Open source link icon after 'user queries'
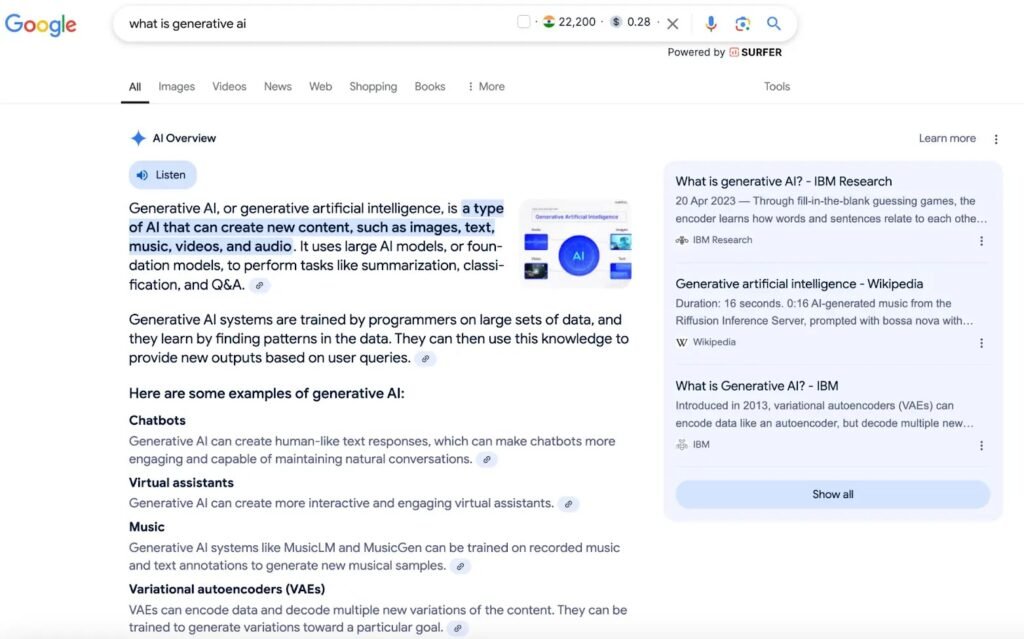 click(425, 359)
